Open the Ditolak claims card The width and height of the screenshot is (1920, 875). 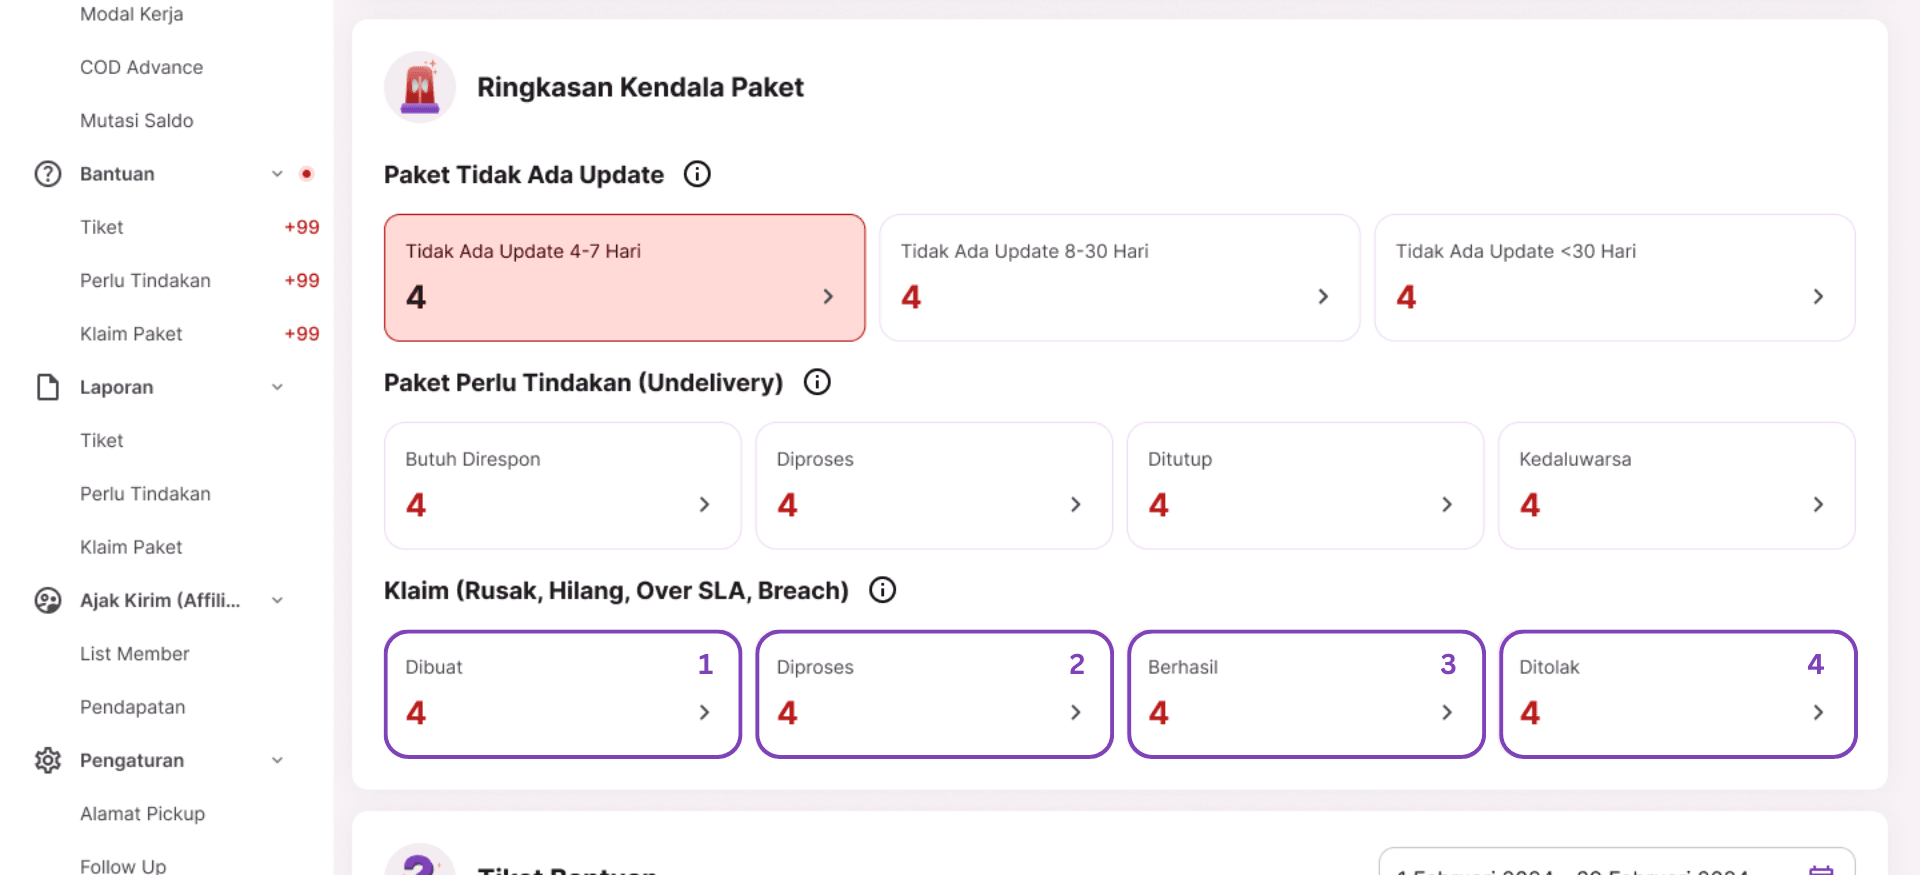1677,693
